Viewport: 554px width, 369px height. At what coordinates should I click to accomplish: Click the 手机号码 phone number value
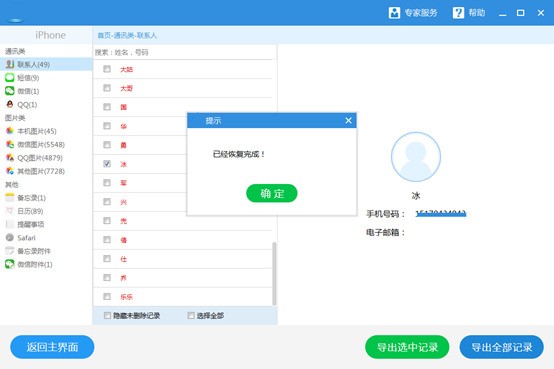click(441, 213)
